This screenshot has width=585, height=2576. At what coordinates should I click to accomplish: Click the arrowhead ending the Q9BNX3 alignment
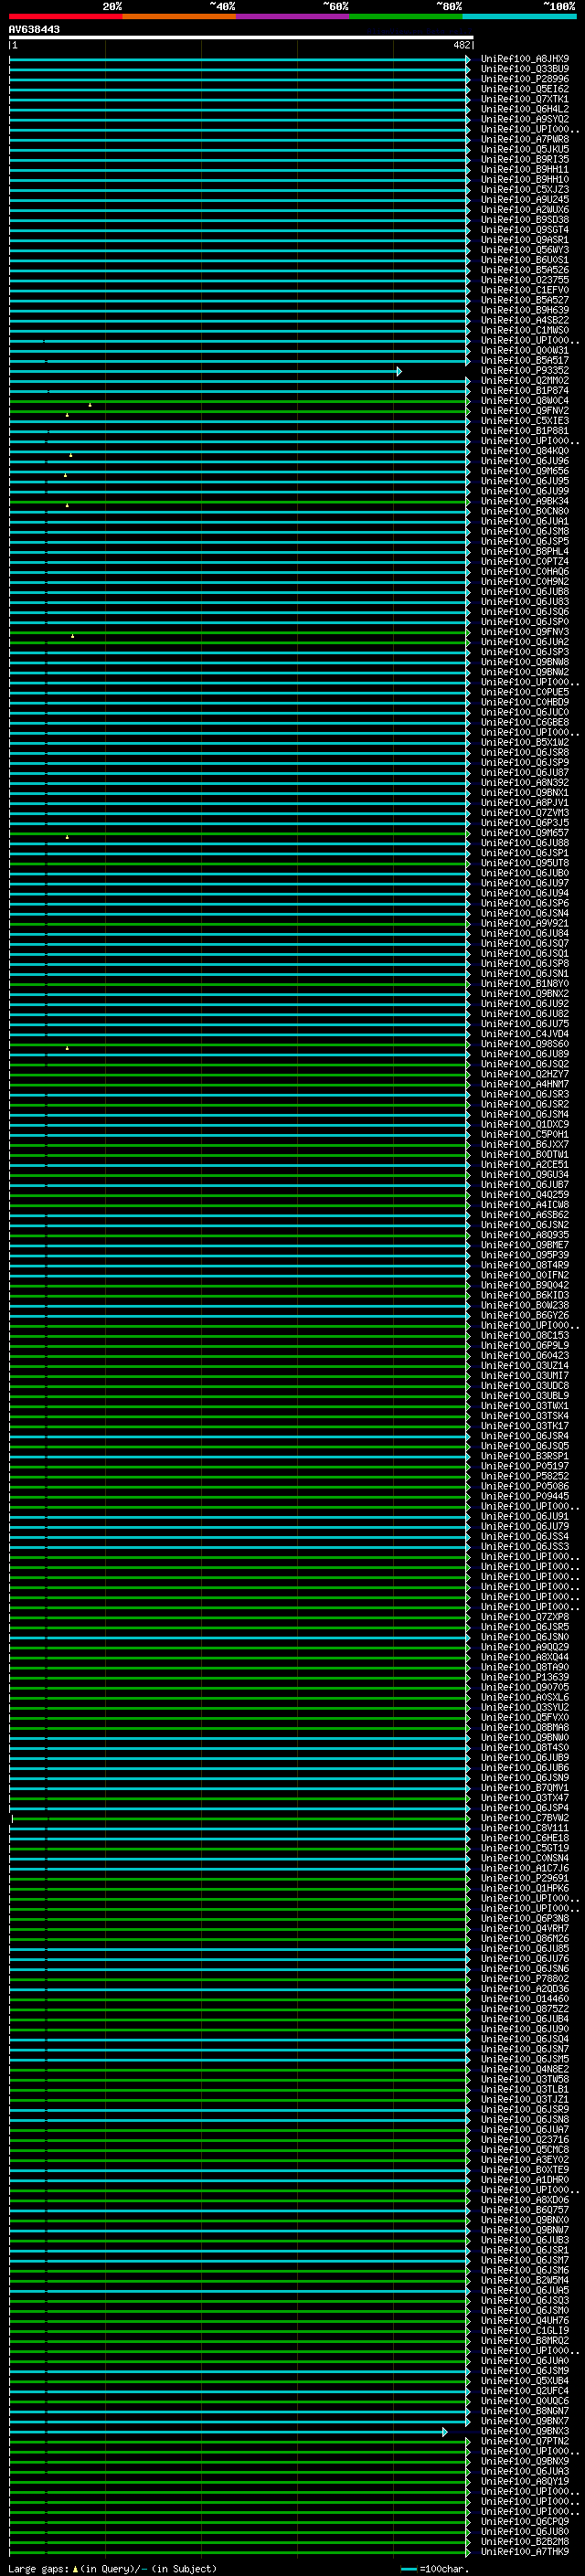pyautogui.click(x=445, y=2432)
